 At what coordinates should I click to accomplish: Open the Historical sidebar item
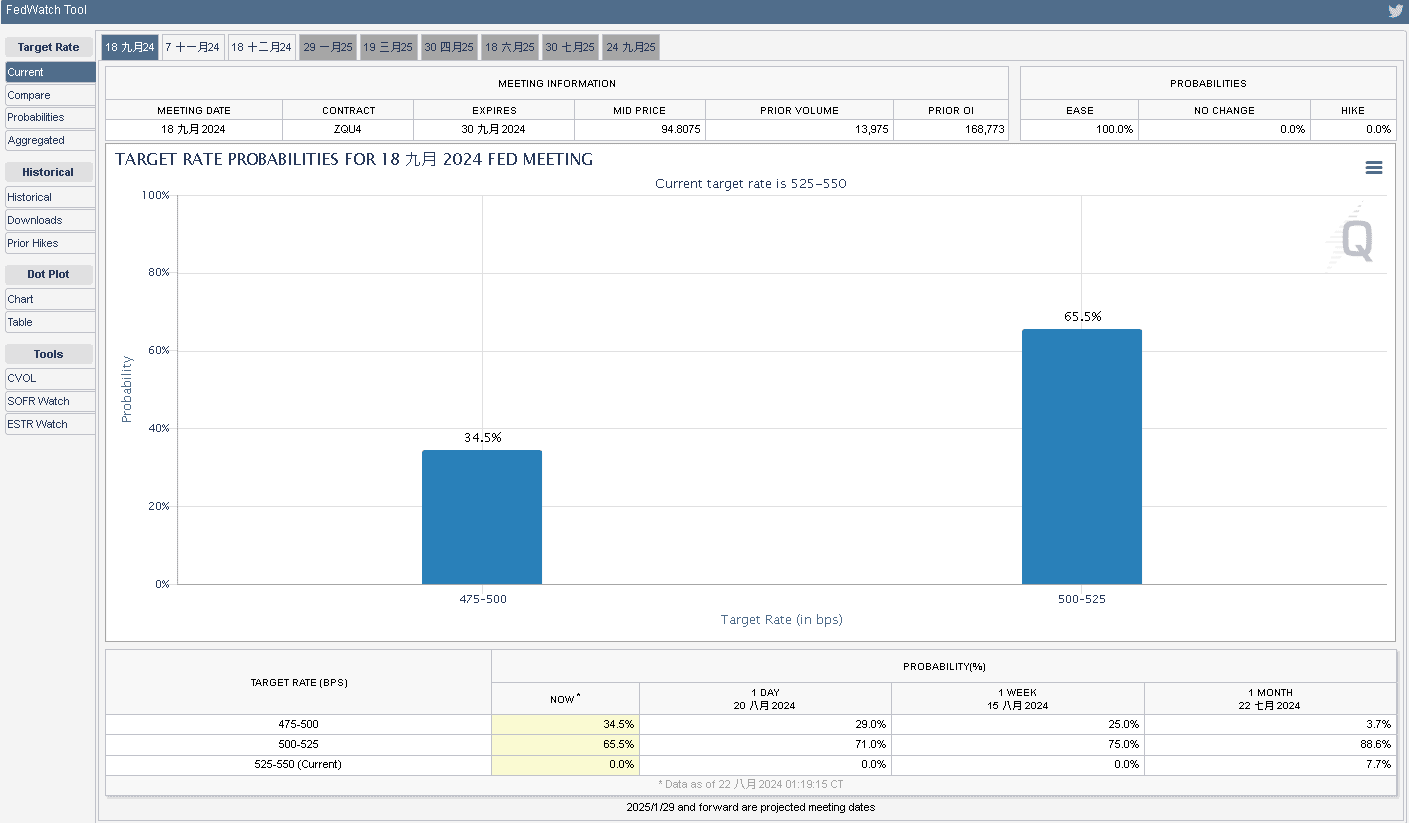[50, 197]
